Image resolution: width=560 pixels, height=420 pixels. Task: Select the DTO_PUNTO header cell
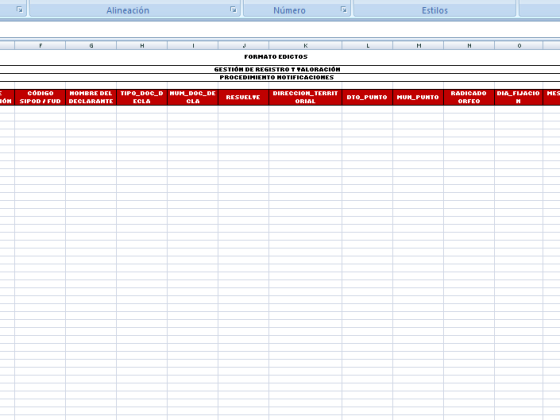pos(367,97)
